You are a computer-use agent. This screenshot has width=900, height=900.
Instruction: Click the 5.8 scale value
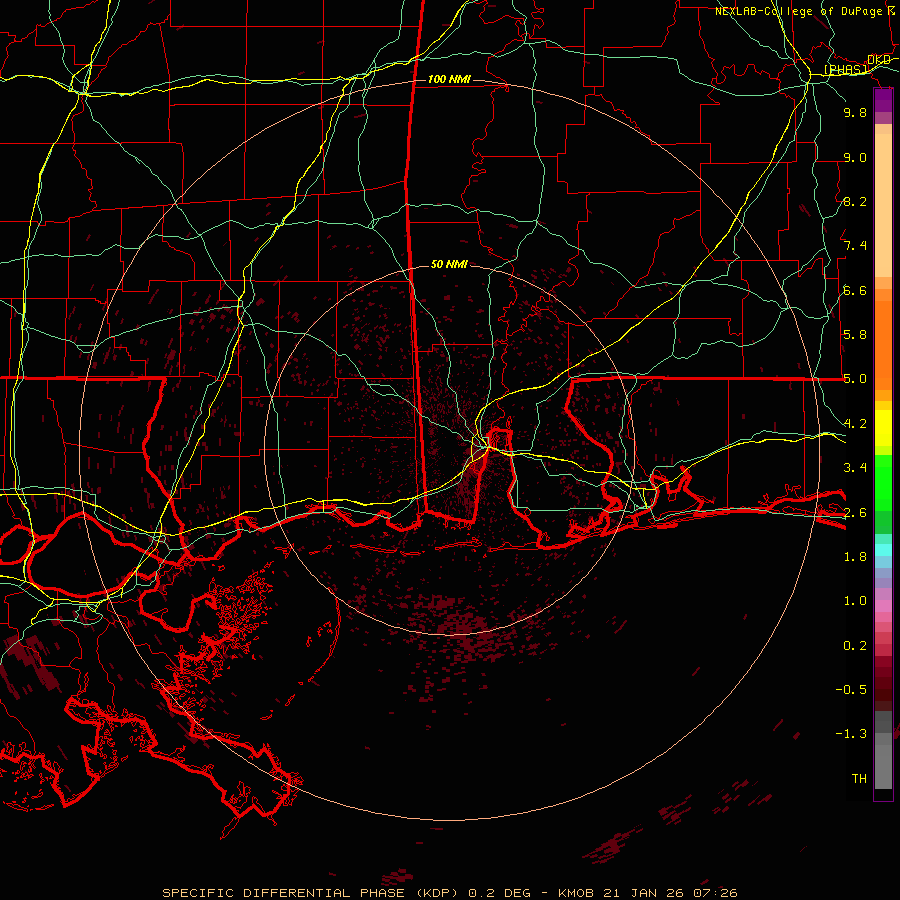(855, 335)
